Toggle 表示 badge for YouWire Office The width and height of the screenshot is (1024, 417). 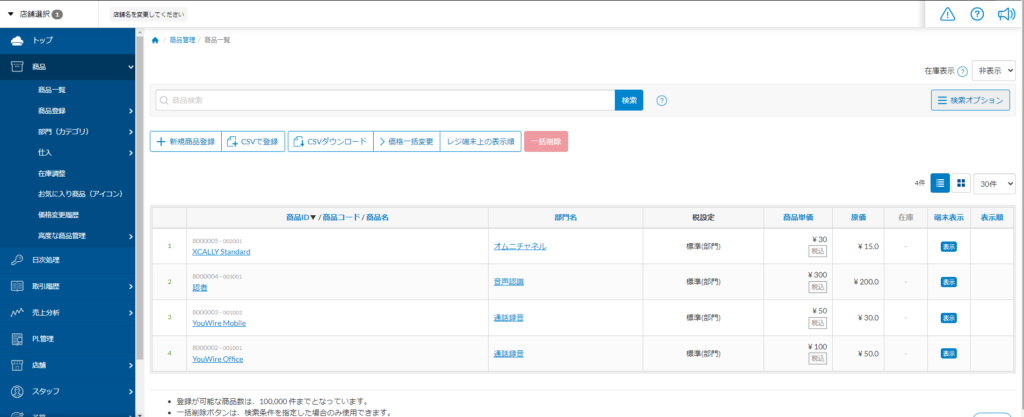(x=948, y=353)
